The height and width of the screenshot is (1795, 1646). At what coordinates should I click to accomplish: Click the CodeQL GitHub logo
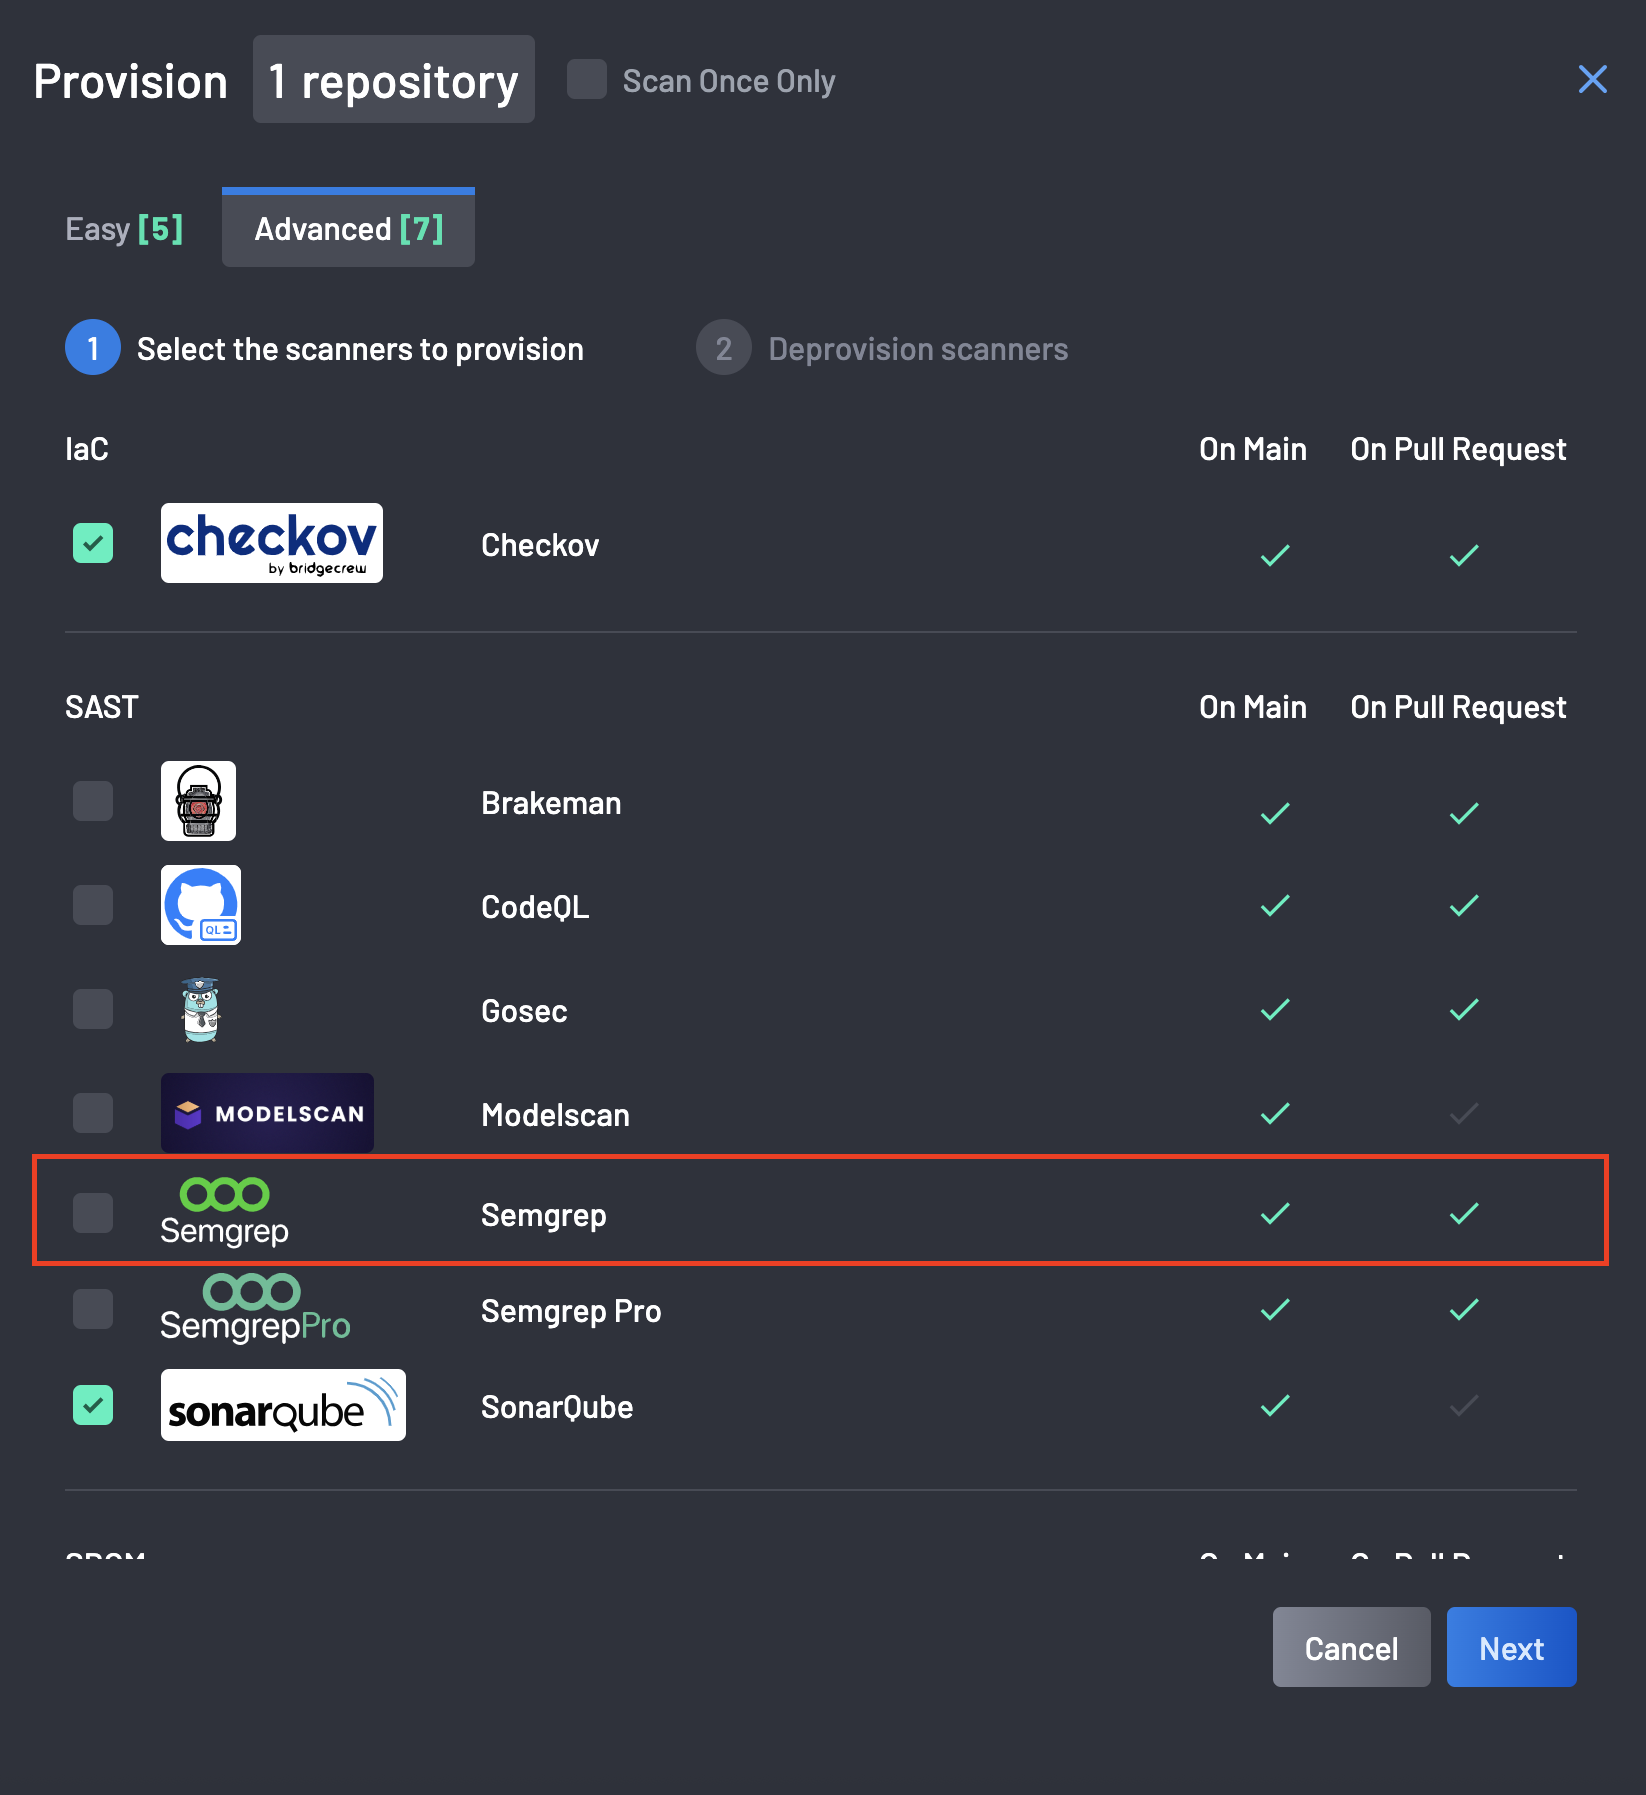pos(201,905)
